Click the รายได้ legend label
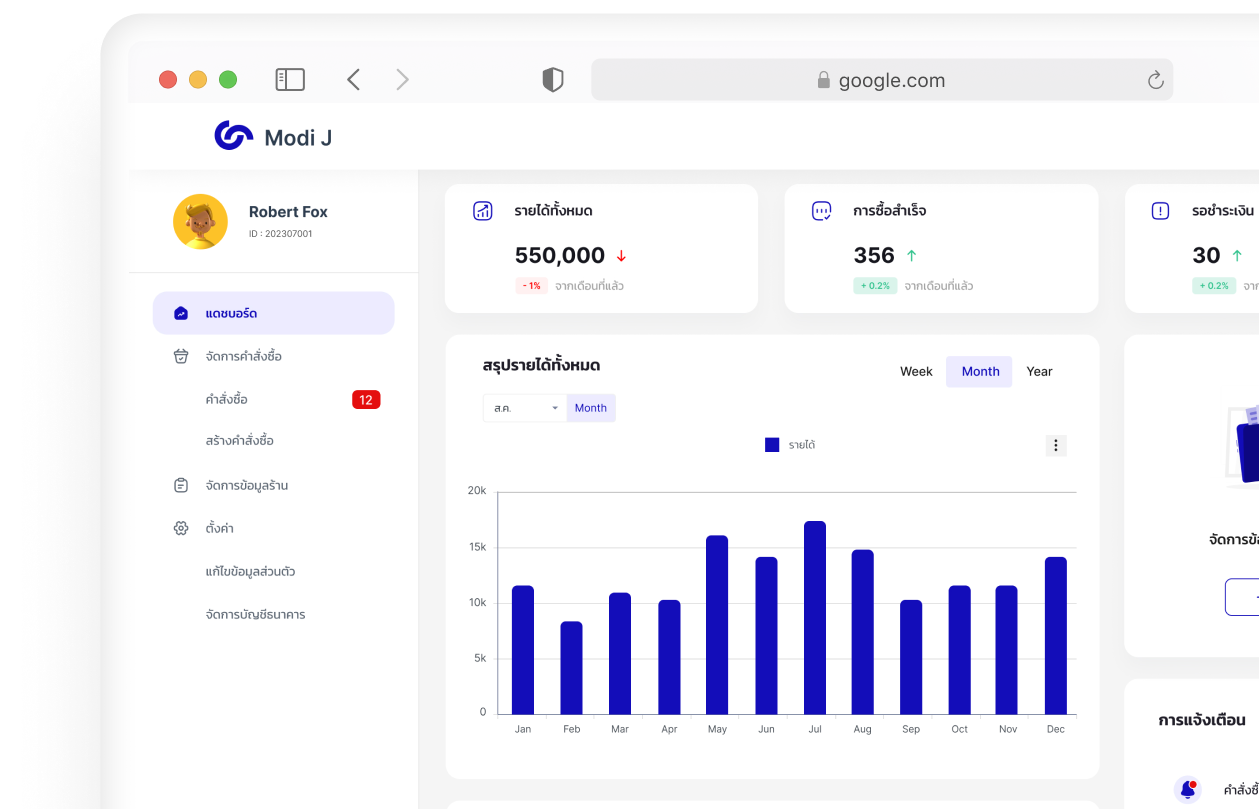The height and width of the screenshot is (809, 1259). tap(801, 445)
